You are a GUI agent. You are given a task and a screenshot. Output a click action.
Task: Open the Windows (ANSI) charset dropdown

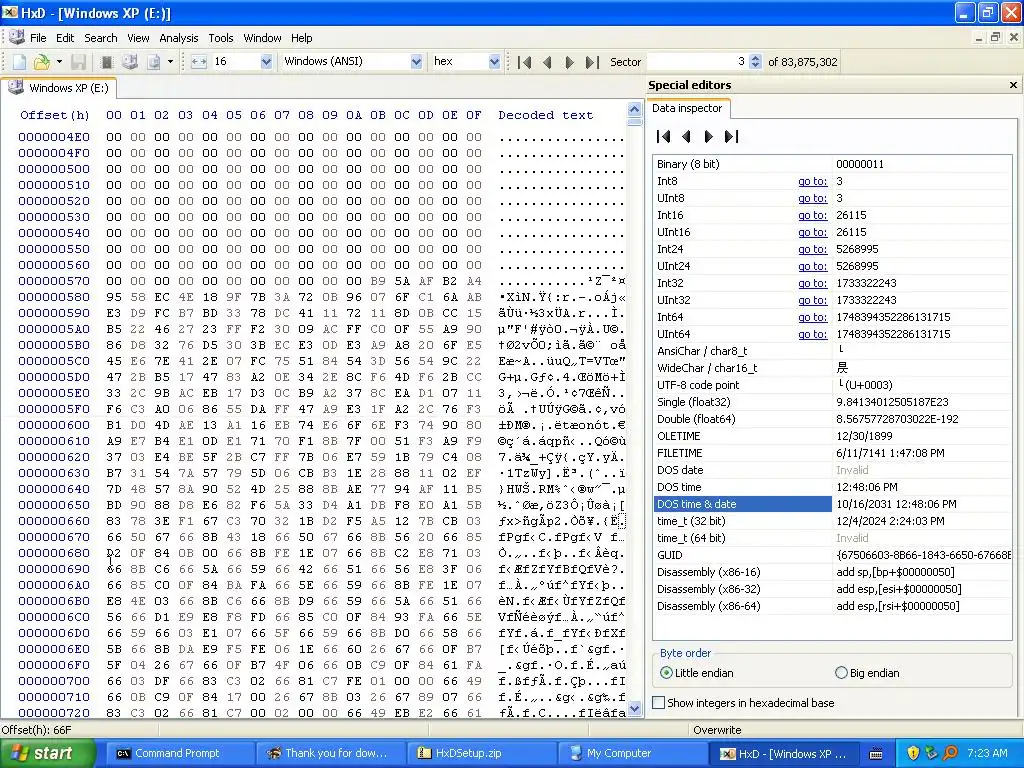tap(416, 61)
